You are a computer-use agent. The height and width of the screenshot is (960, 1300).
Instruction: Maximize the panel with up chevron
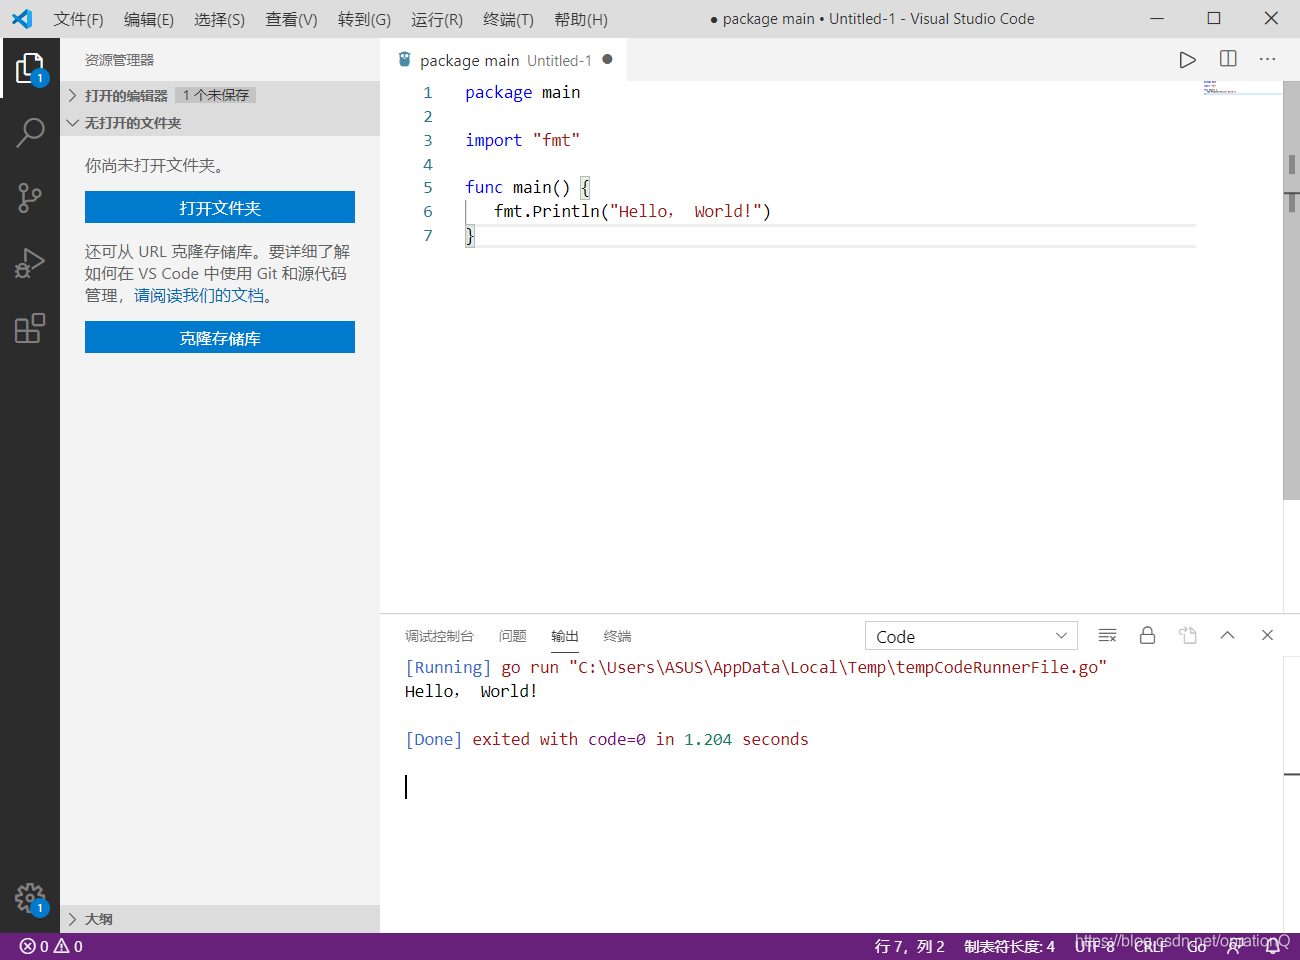click(1227, 636)
